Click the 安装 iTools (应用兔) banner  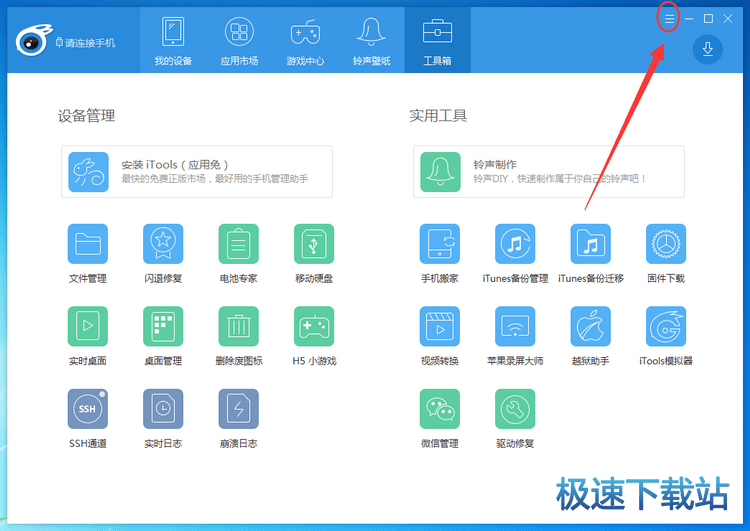[197, 172]
